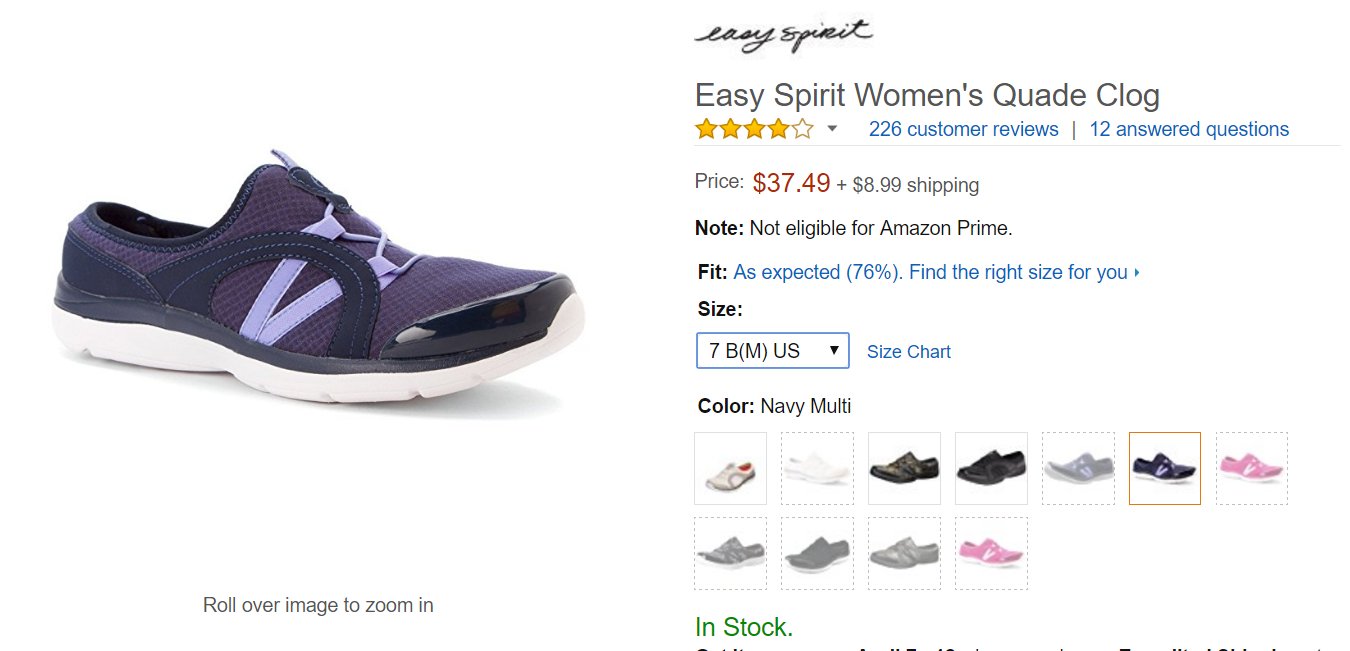The height and width of the screenshot is (651, 1350).
Task: Choose the pink swatch in the bottom row
Action: [991, 553]
